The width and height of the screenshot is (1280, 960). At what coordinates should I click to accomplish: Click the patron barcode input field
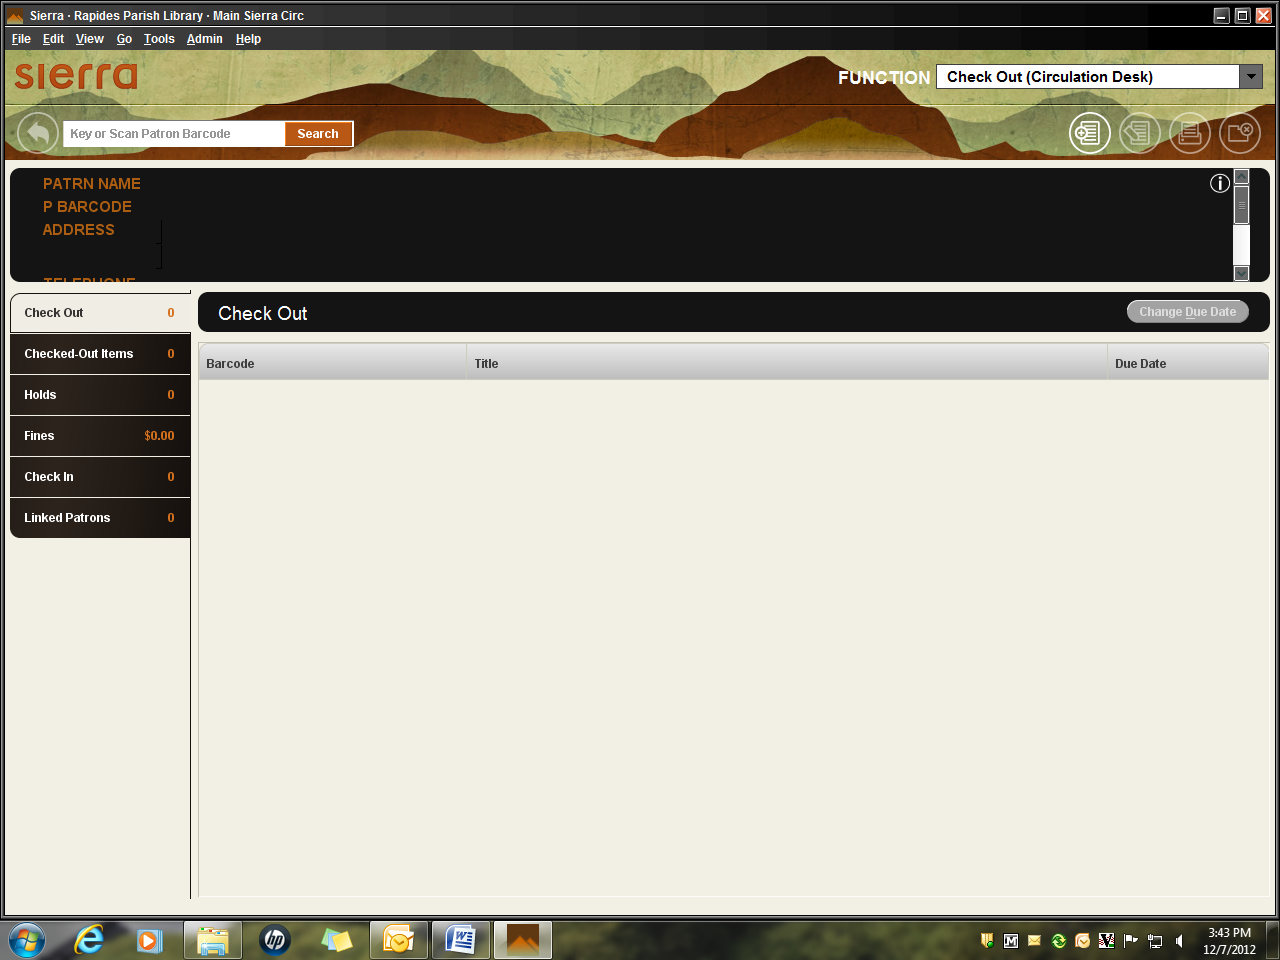tap(174, 134)
